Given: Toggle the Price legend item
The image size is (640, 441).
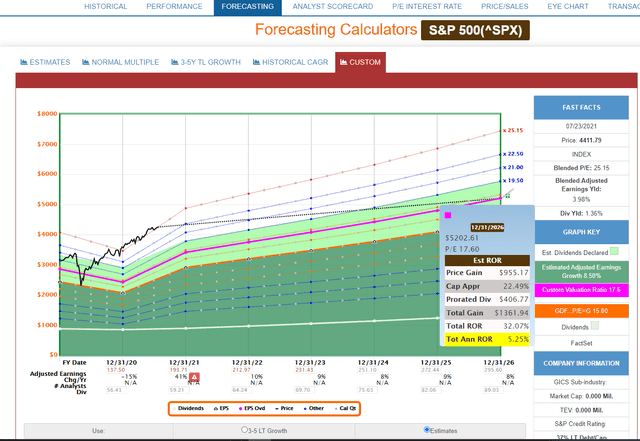Looking at the screenshot, I should [x=284, y=408].
